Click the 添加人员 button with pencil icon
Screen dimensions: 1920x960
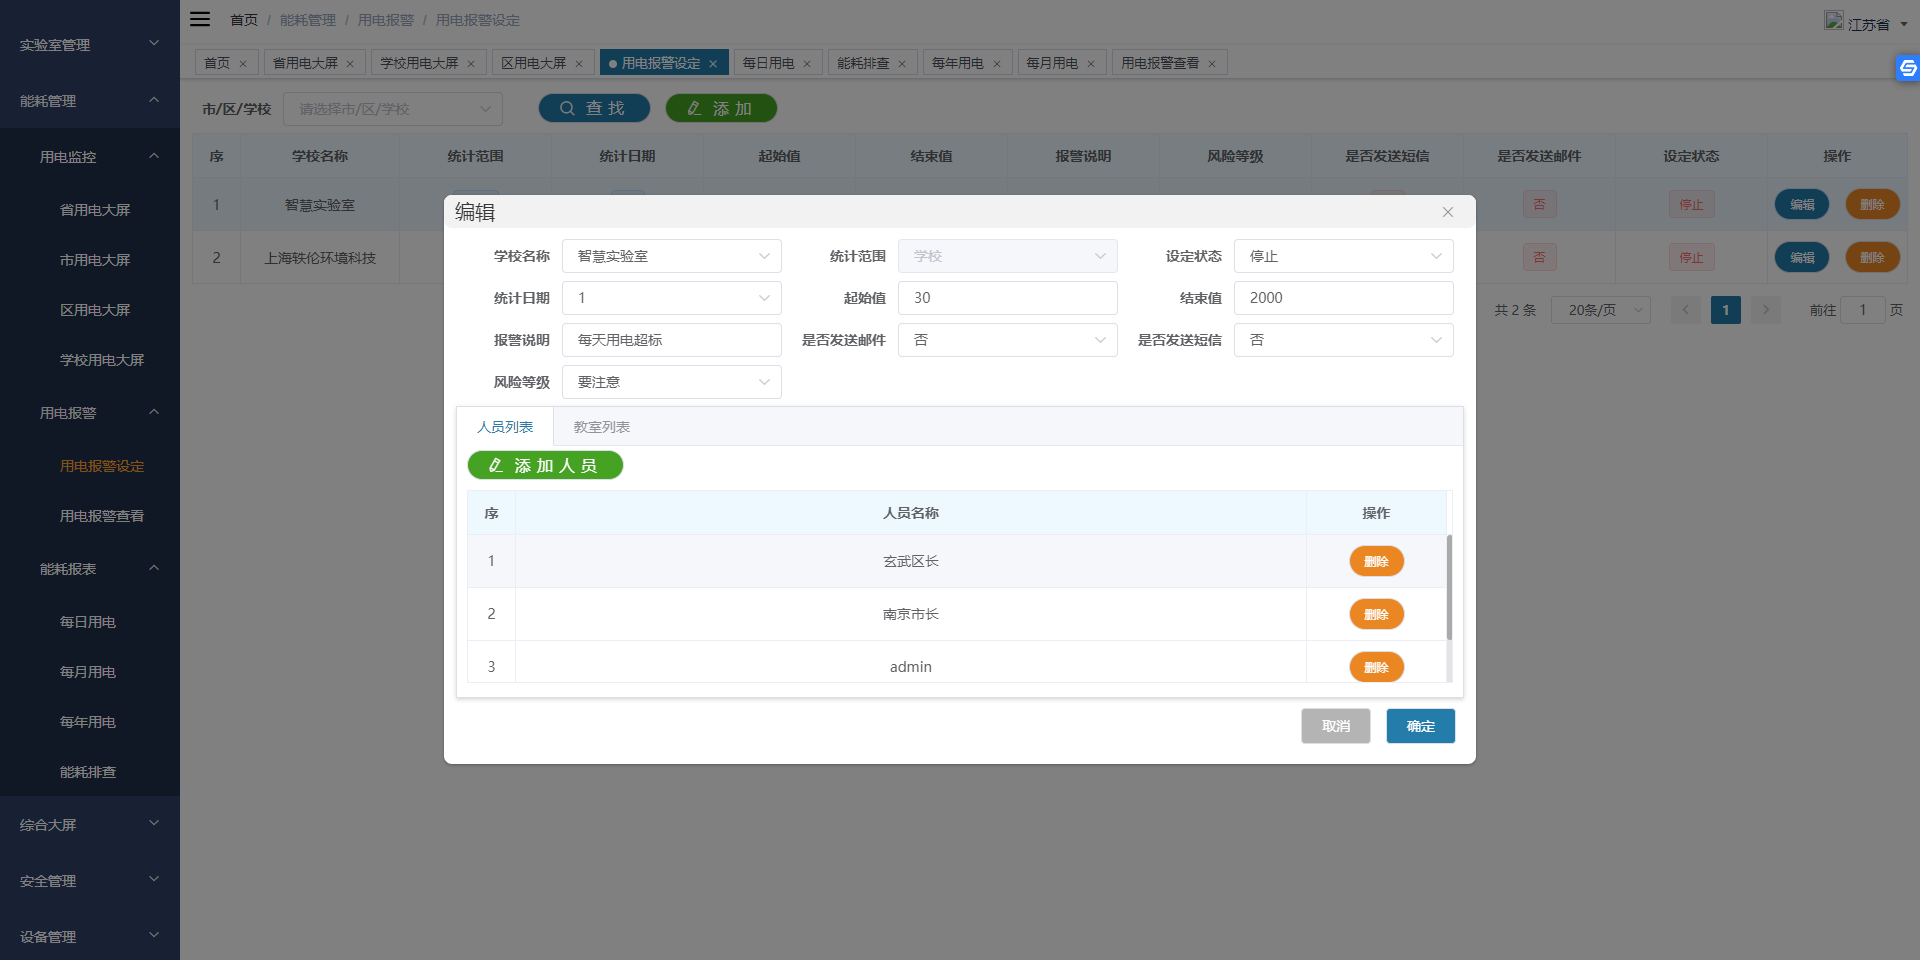(545, 466)
